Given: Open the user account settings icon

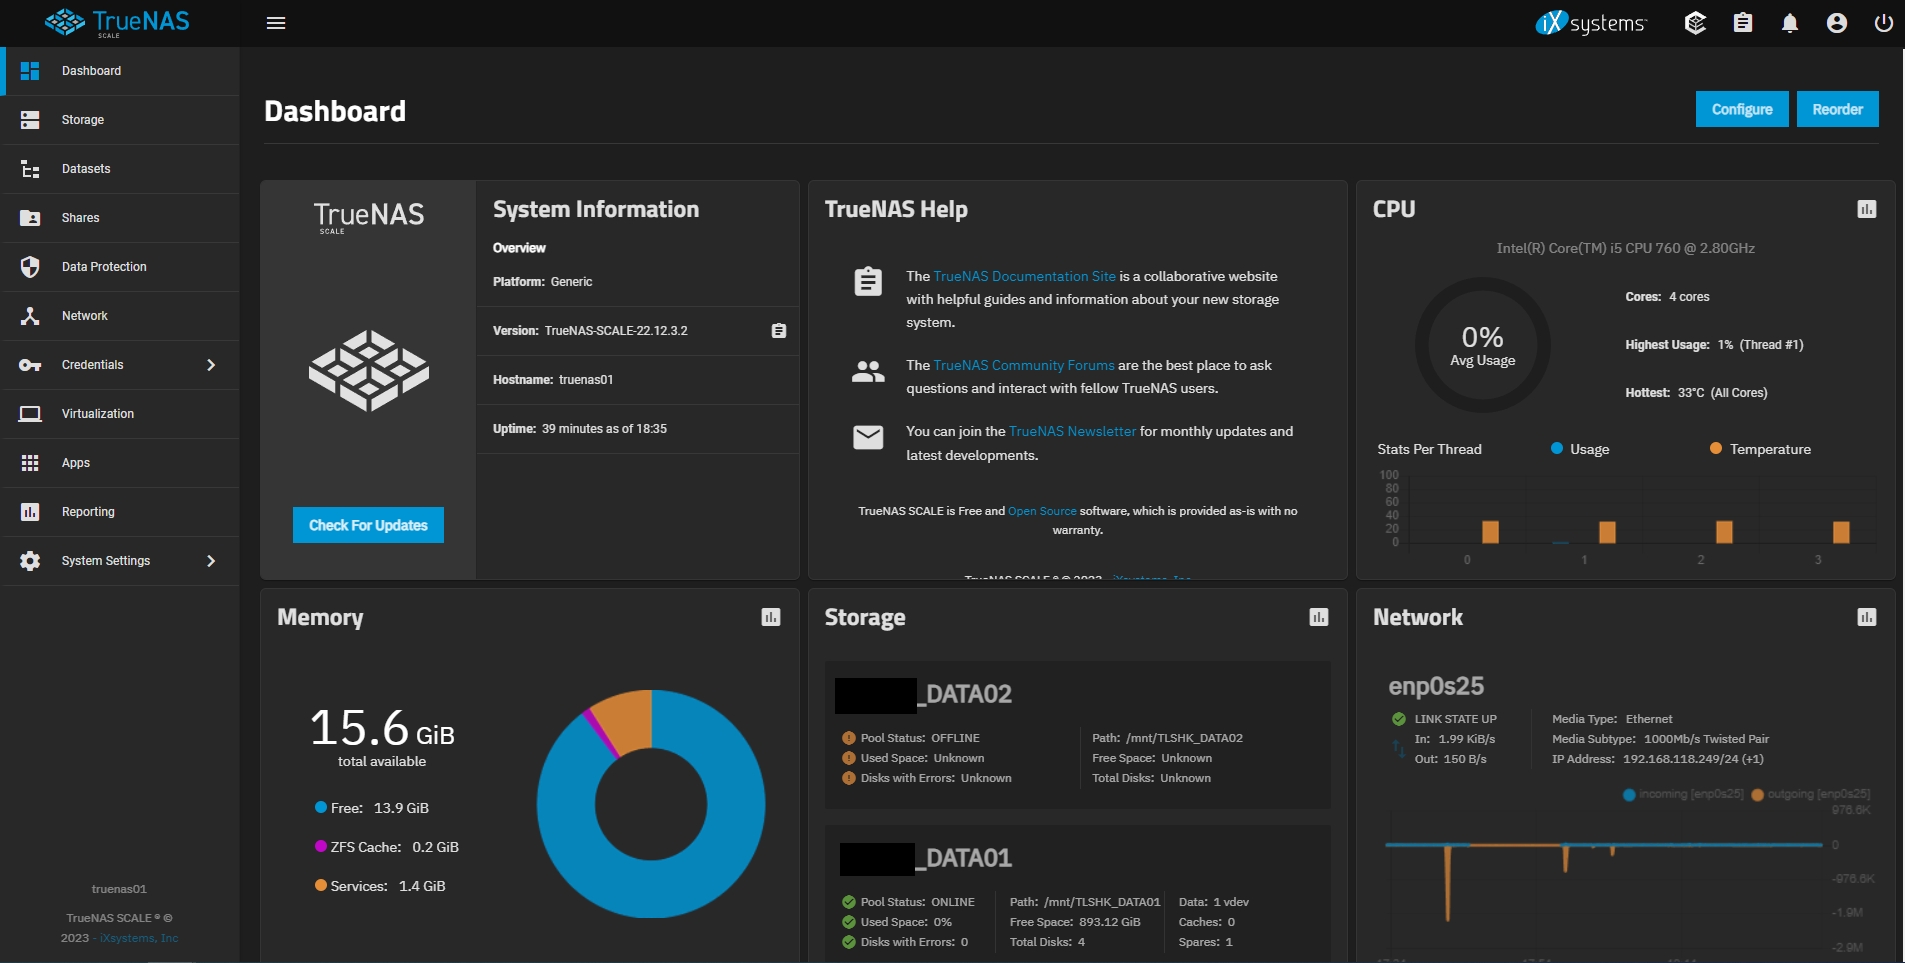Looking at the screenshot, I should pyautogui.click(x=1837, y=23).
